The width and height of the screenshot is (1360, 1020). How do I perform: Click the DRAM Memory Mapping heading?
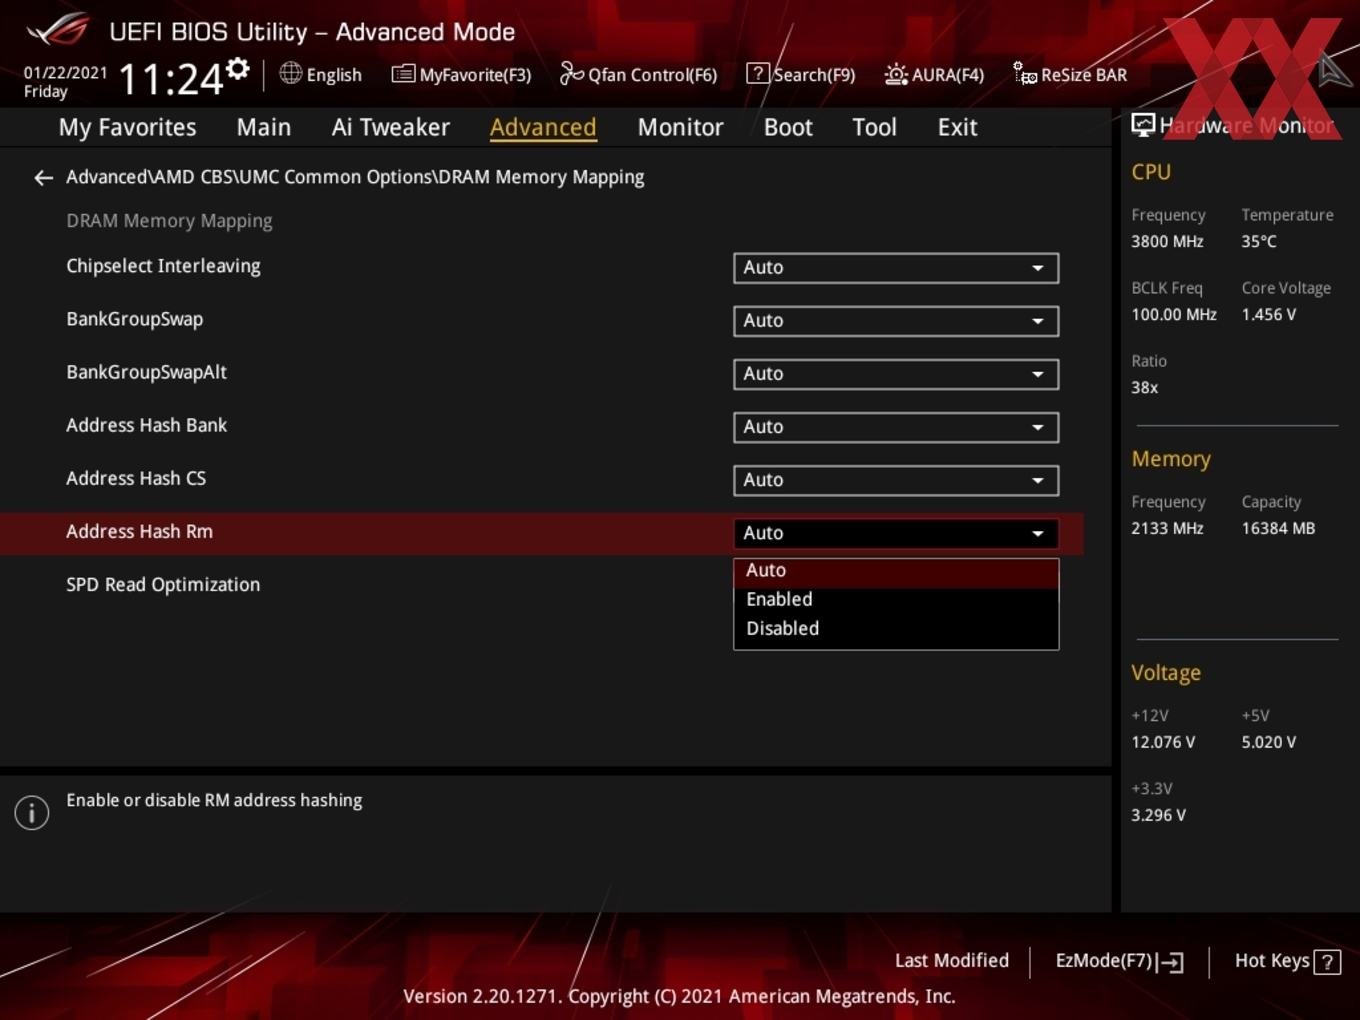(x=169, y=221)
